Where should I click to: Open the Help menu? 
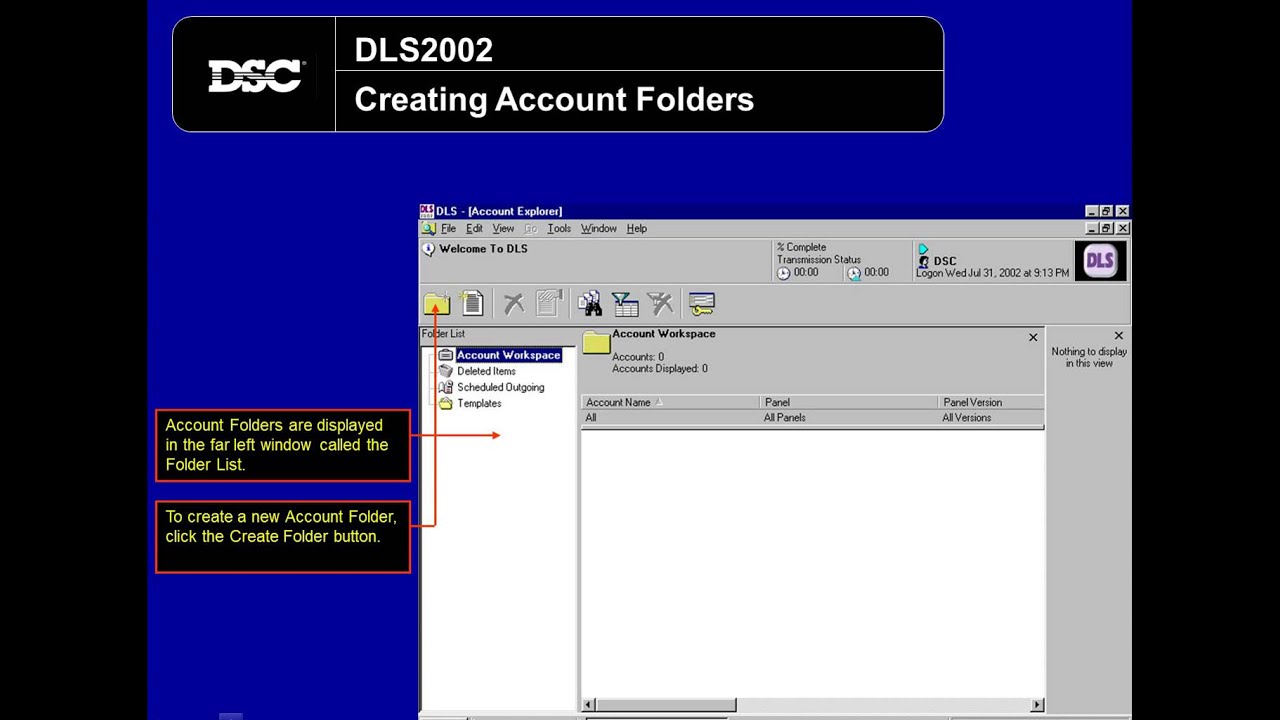coord(637,229)
